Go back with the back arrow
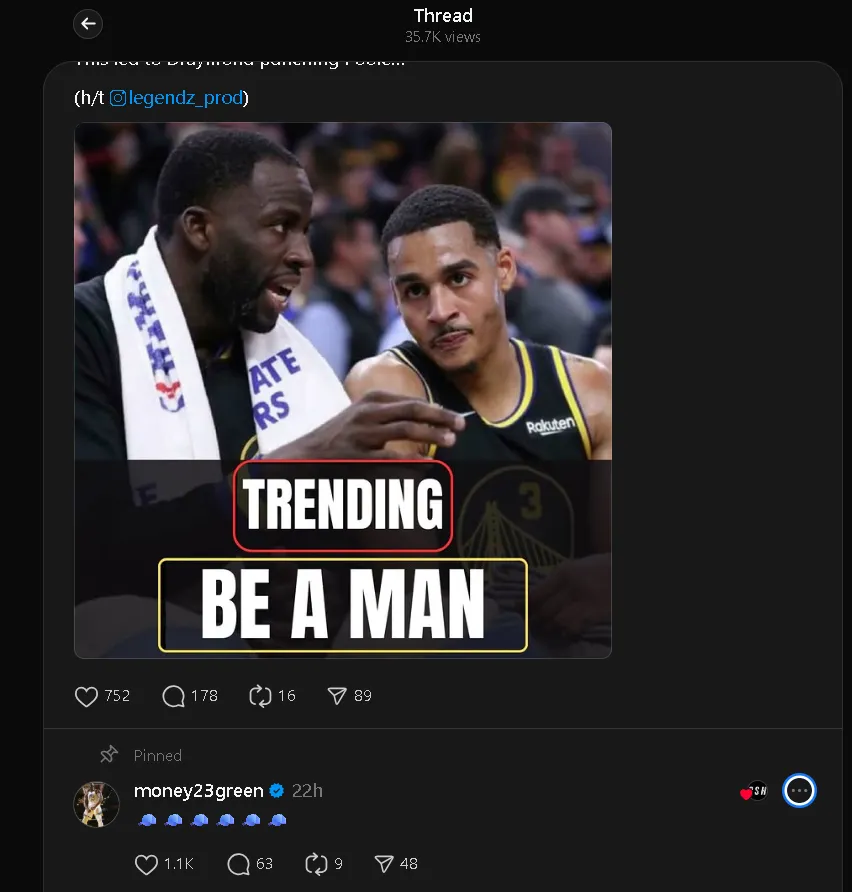 [87, 23]
